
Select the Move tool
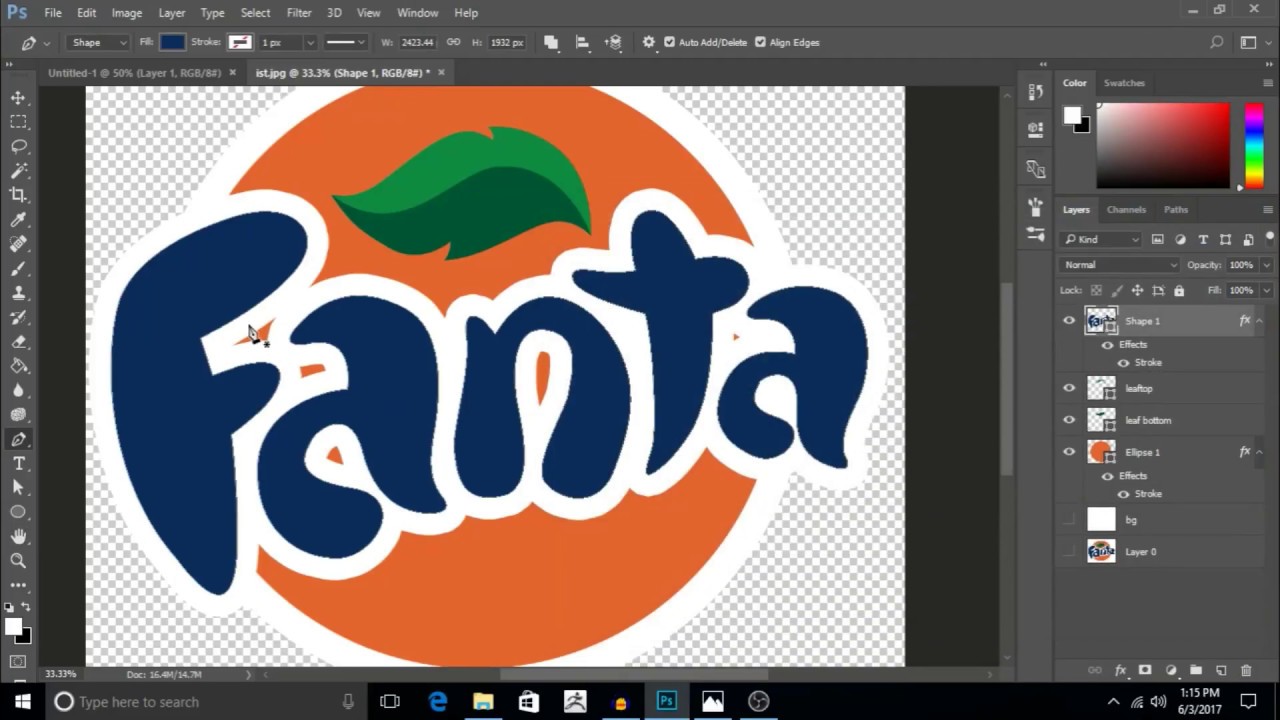[x=18, y=97]
